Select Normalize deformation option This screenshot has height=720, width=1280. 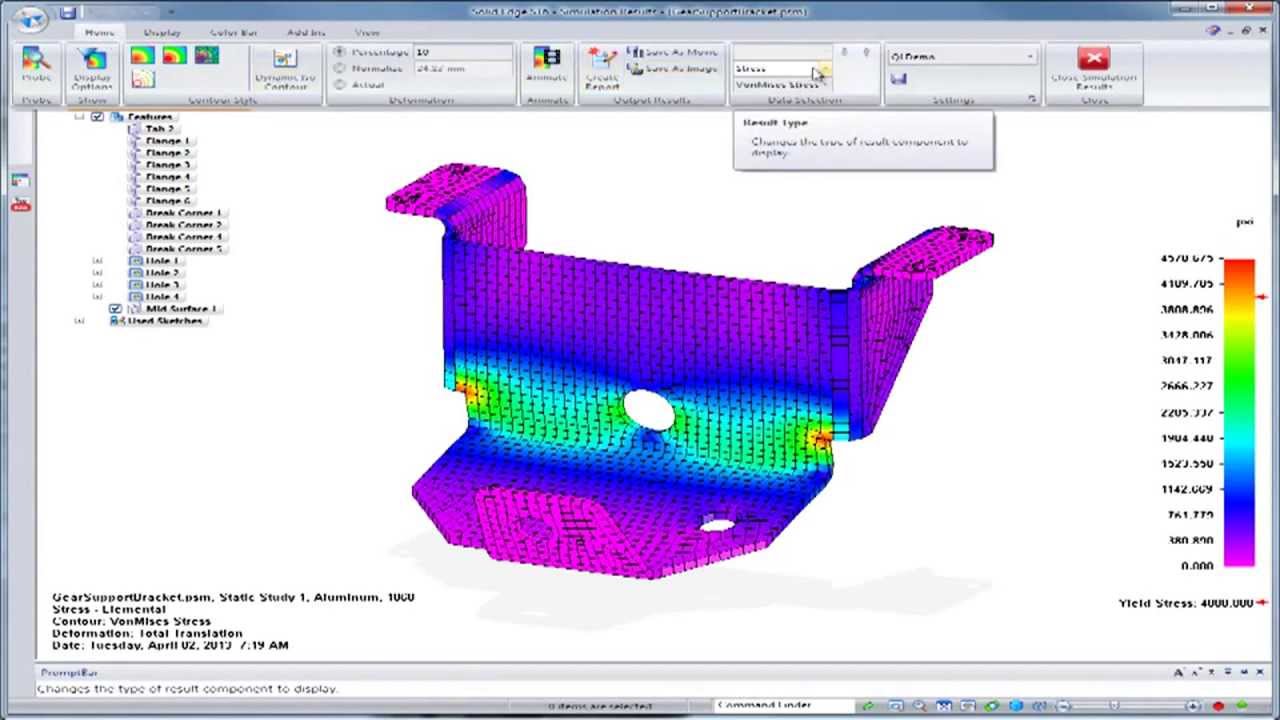(x=340, y=68)
